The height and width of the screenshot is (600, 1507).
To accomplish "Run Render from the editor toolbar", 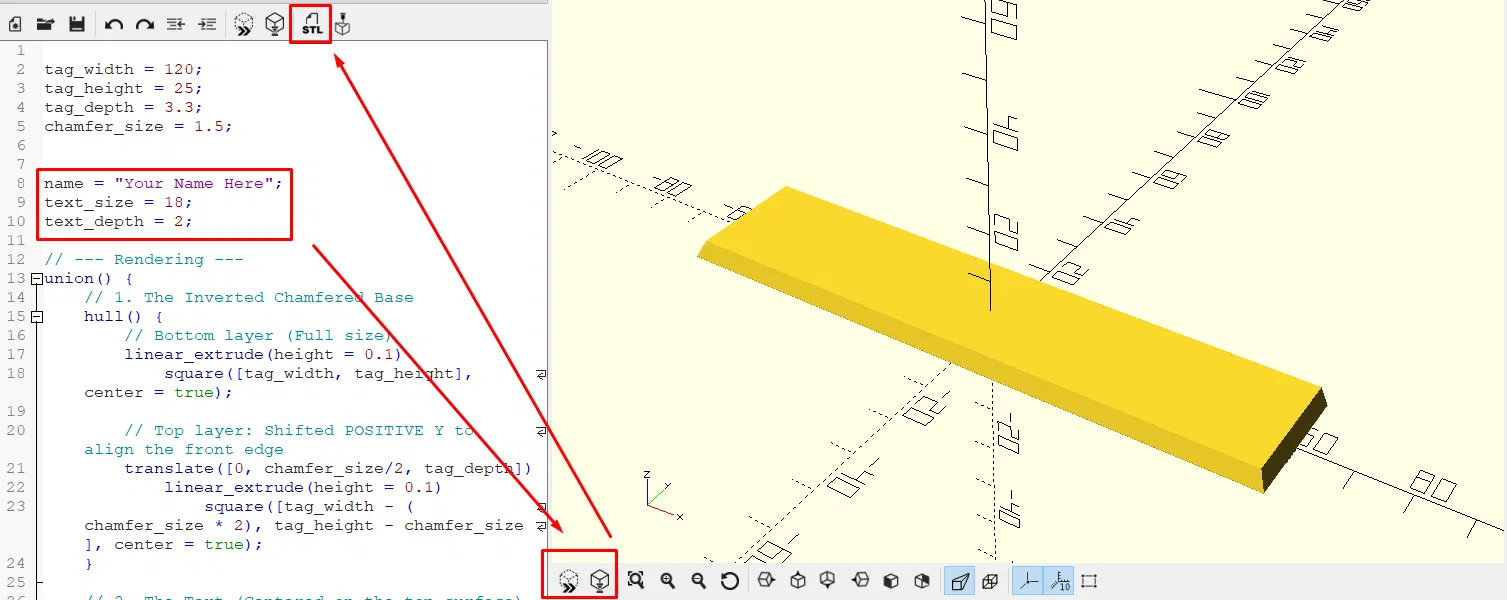I will [x=274, y=24].
